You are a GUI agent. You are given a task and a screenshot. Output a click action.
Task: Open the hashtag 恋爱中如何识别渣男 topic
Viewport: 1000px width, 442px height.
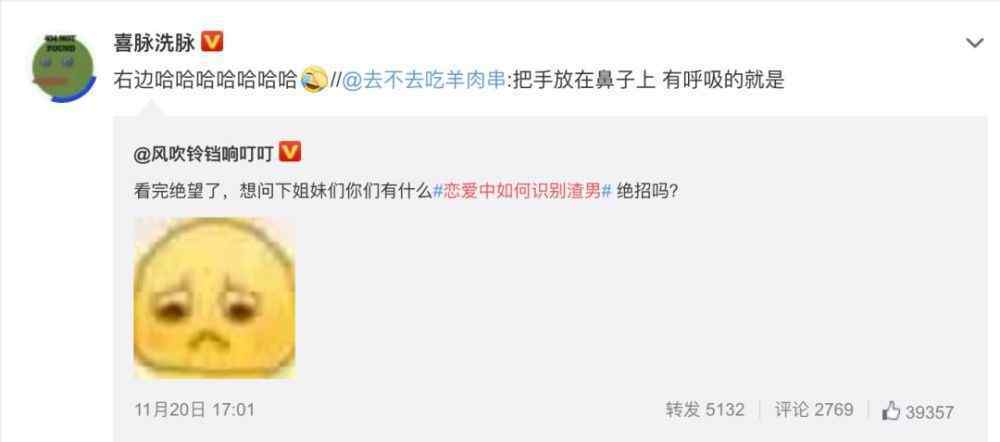[523, 192]
